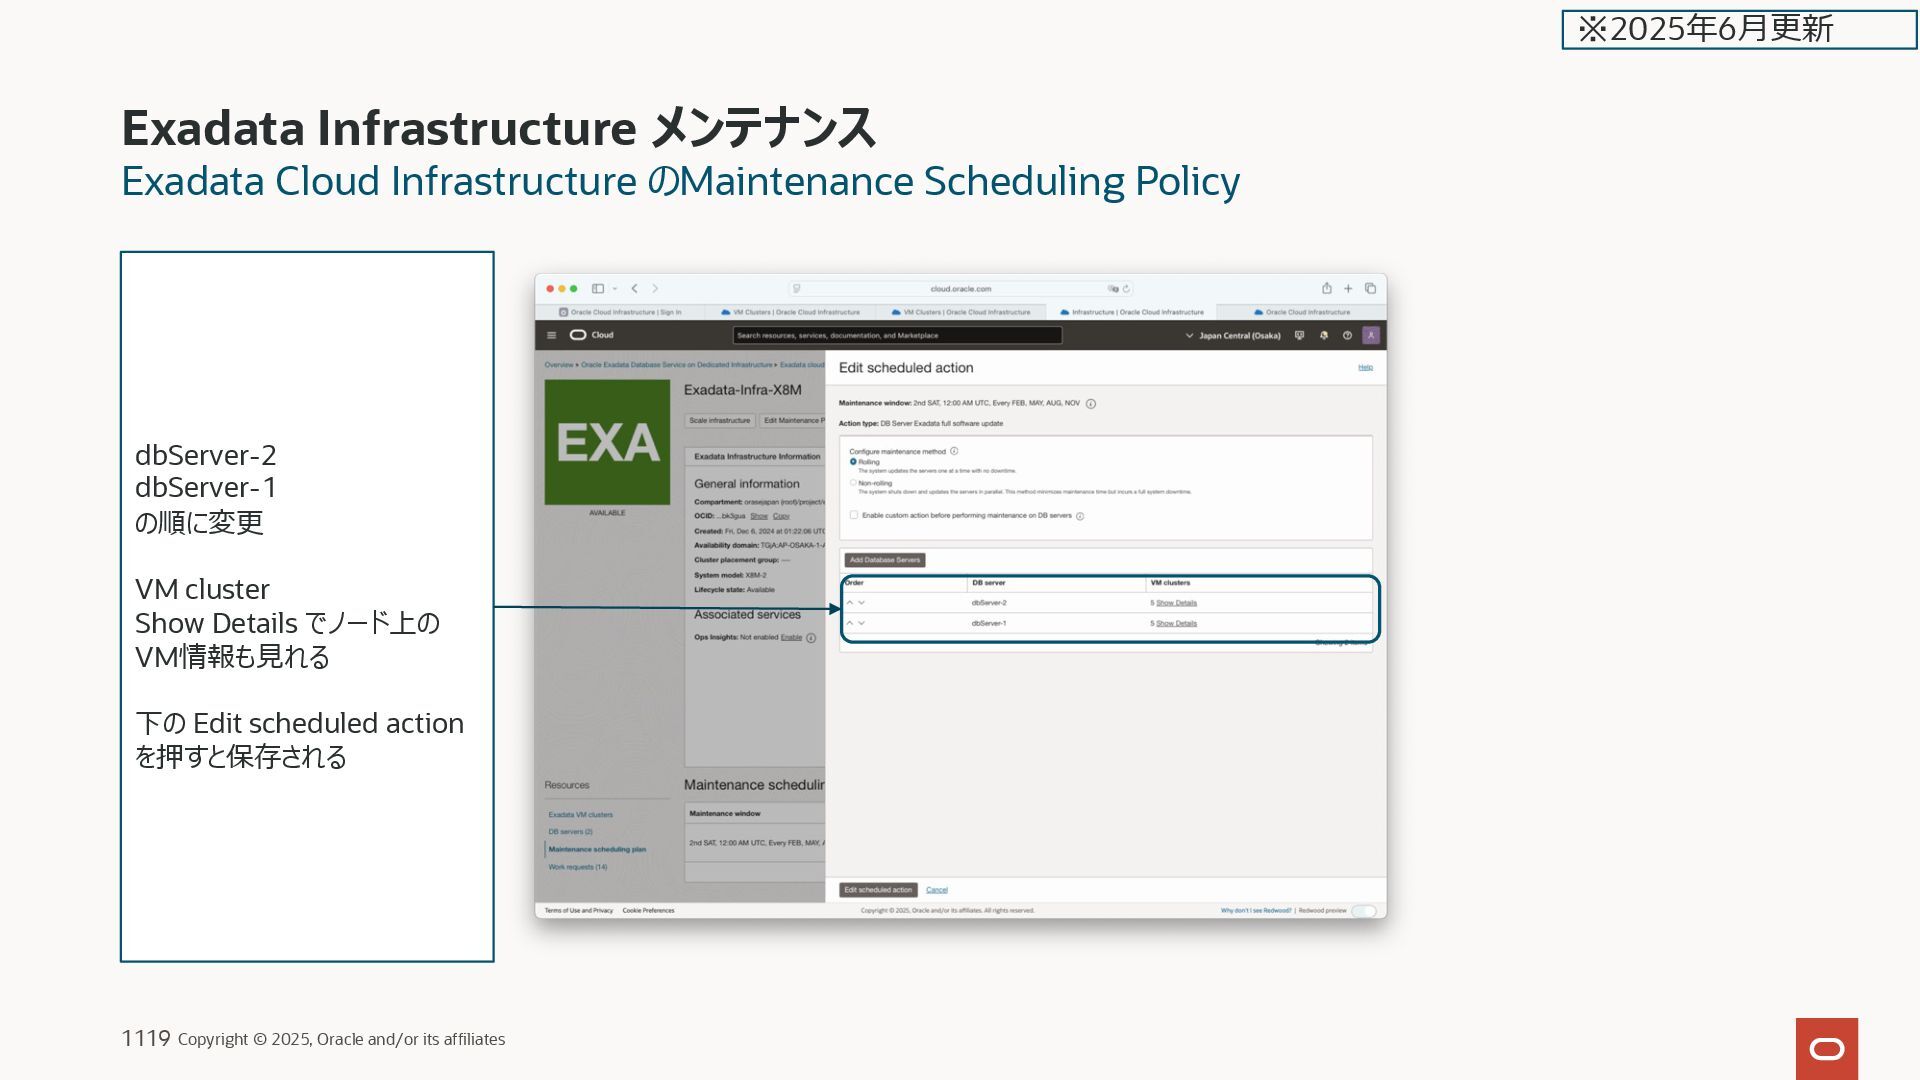Screen dimensions: 1920x1080
Task: Click the notifications bell icon
Action: pos(1323,335)
